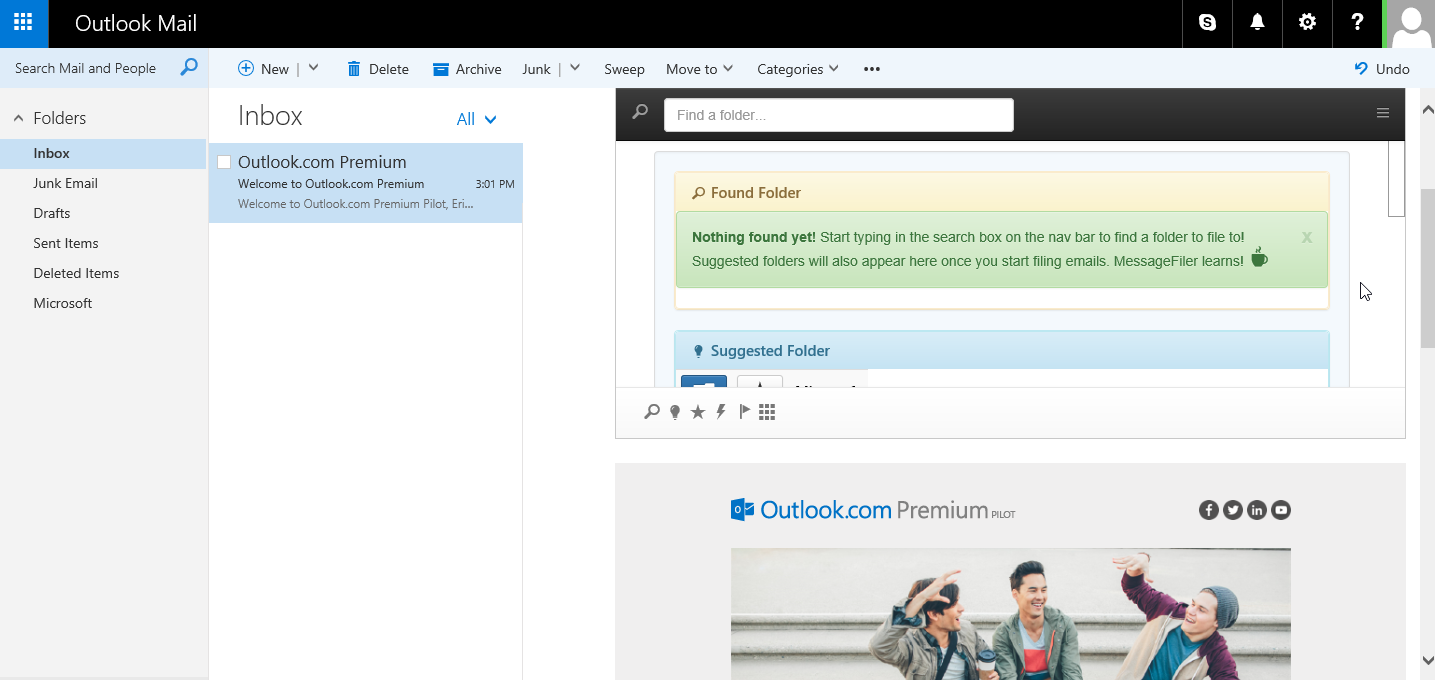The height and width of the screenshot is (680, 1435).
Task: Collapse the Folders section
Action: click(x=18, y=118)
